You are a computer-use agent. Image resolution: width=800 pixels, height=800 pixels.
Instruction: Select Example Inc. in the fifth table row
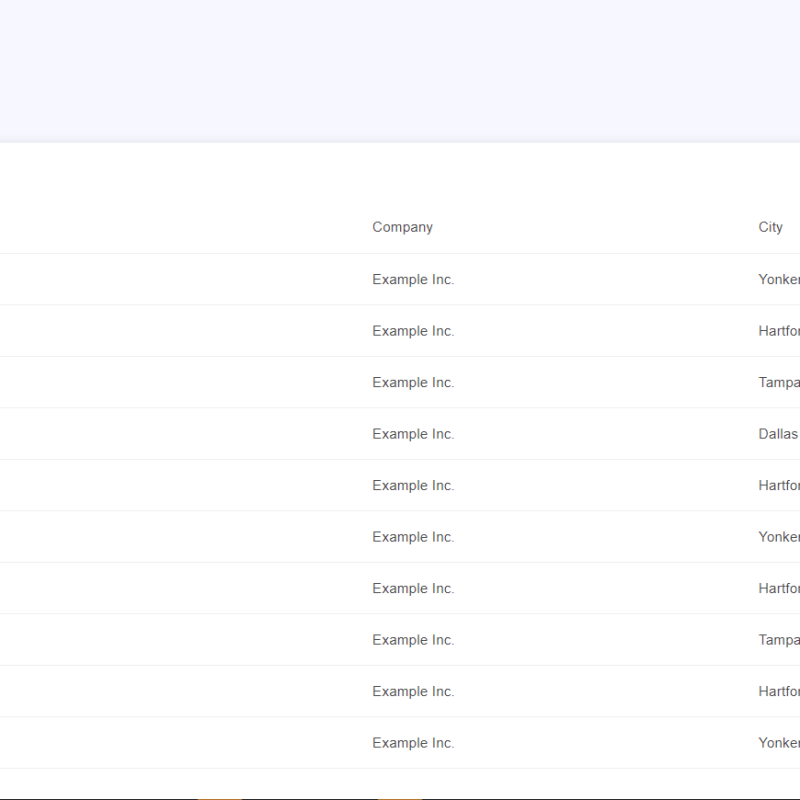point(413,486)
